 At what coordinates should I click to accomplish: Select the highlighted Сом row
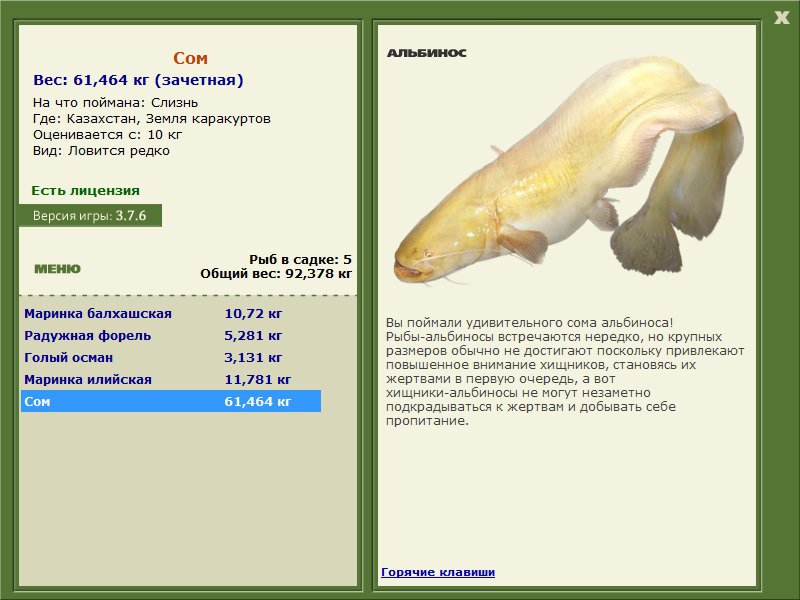(171, 401)
